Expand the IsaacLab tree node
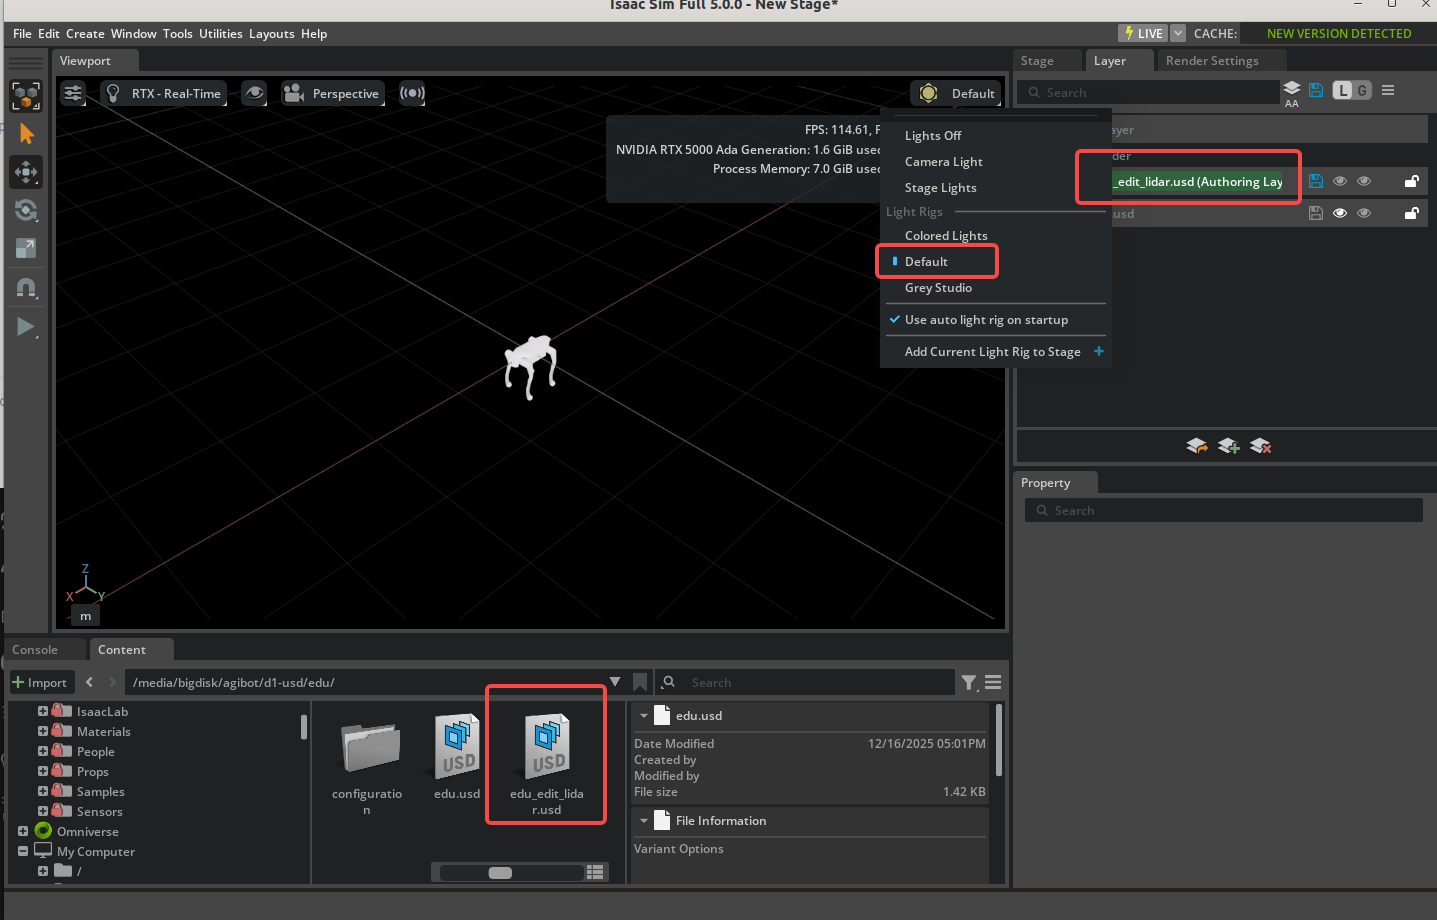Screen dimensions: 1437x920 point(43,711)
